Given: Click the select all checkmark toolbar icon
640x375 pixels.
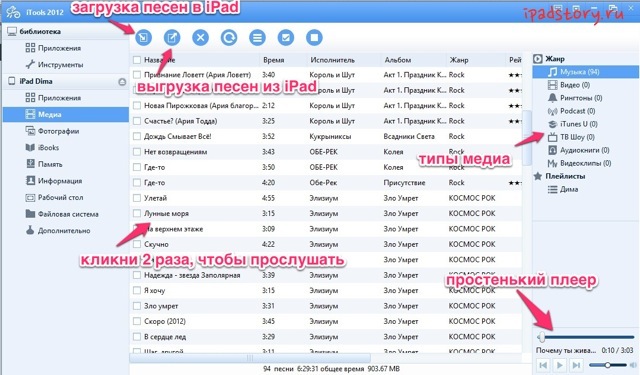Looking at the screenshot, I should tap(286, 38).
